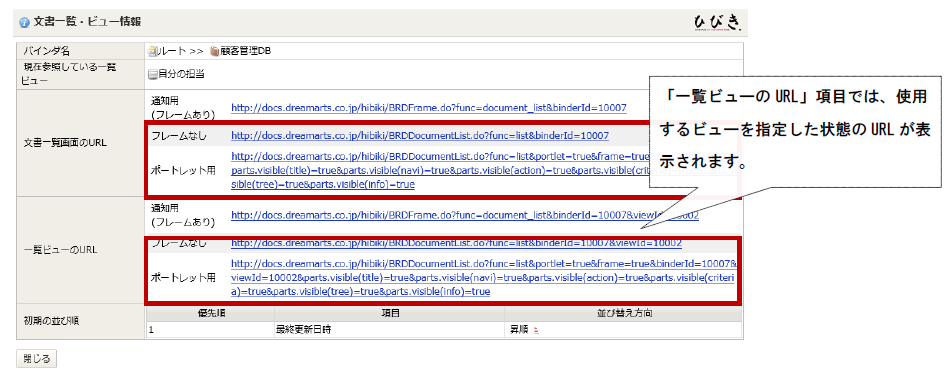Viewport: 950px width, 376px height.
Task: Select the 自分の担当 view name
Action: coord(181,74)
